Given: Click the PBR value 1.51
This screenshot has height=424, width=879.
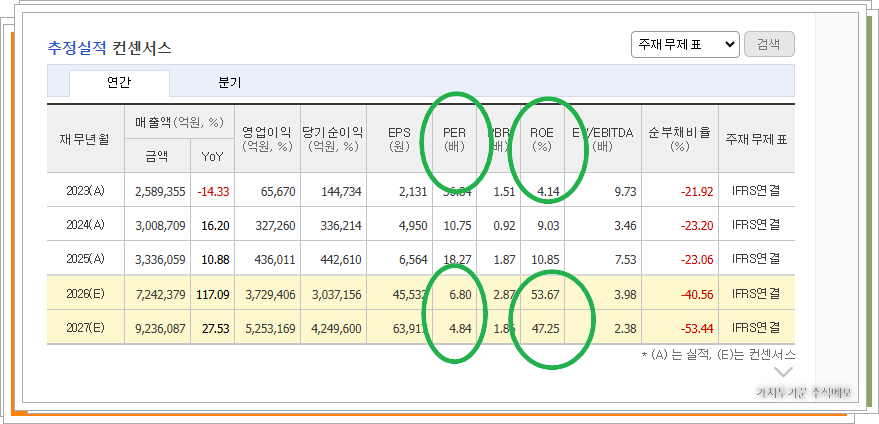Looking at the screenshot, I should 505,192.
